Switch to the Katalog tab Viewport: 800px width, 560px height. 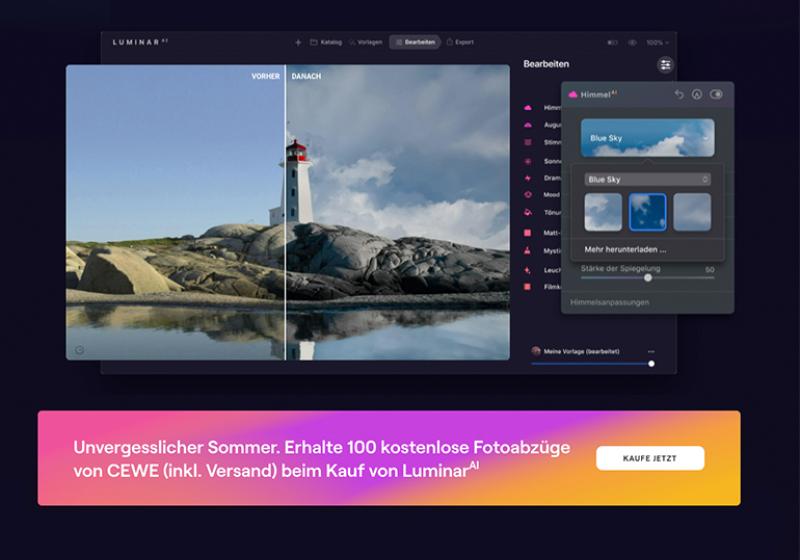click(x=326, y=42)
